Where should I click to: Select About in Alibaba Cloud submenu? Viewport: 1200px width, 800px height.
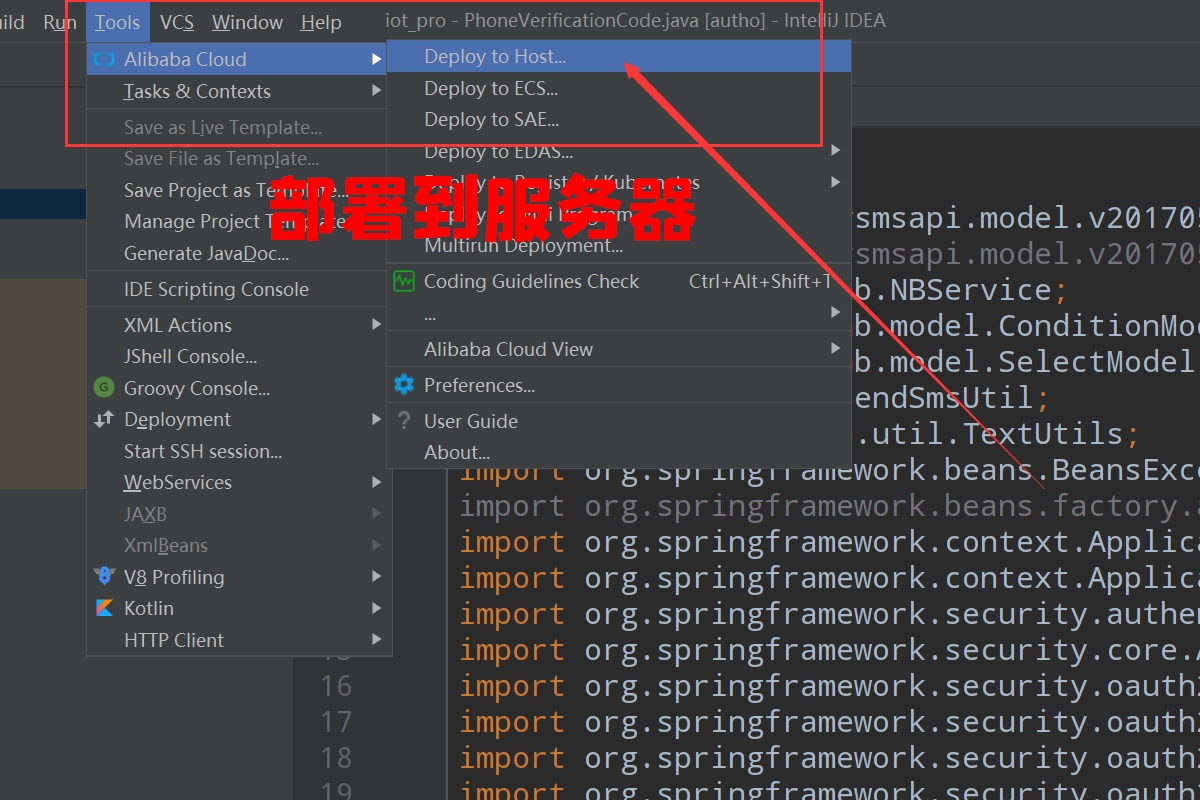click(x=618, y=452)
